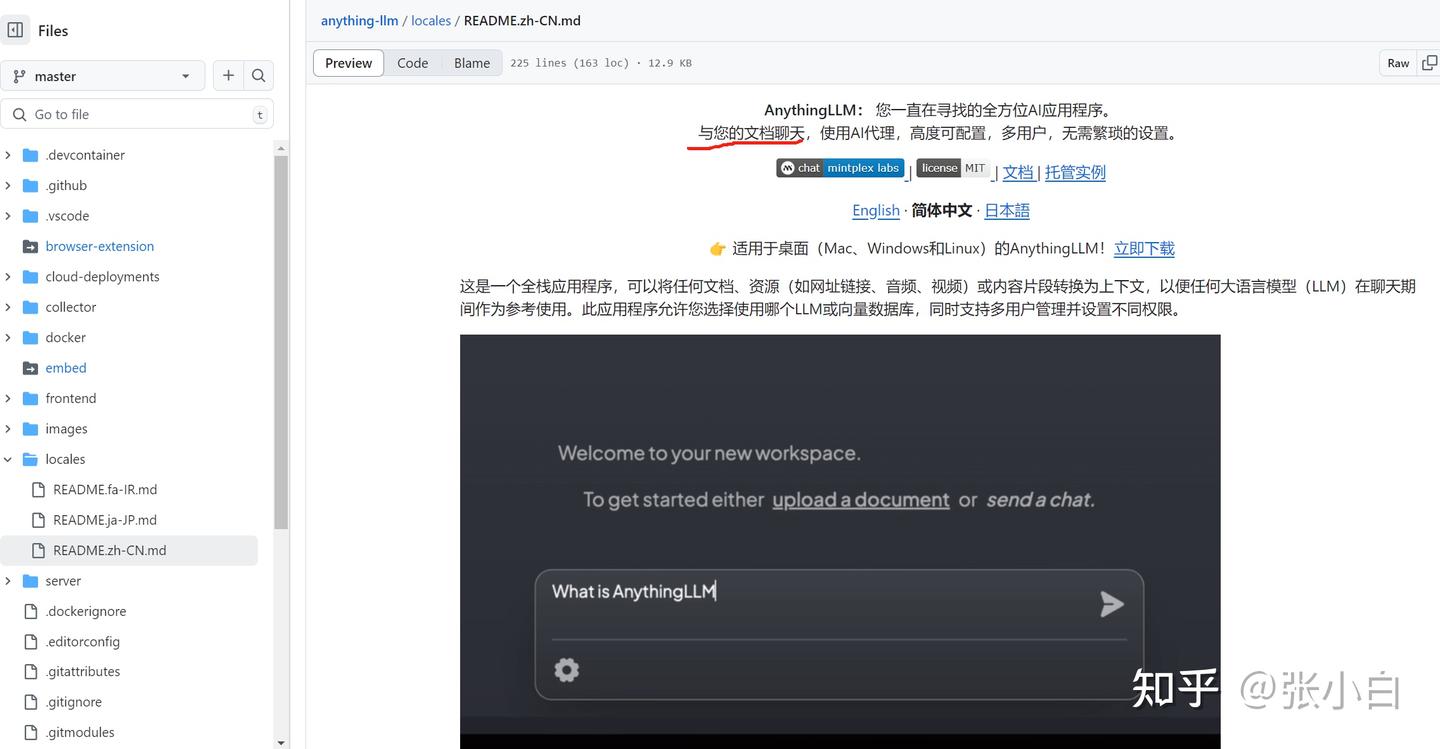The height and width of the screenshot is (749, 1440).
Task: Click the Go to file search field
Action: pyautogui.click(x=138, y=113)
